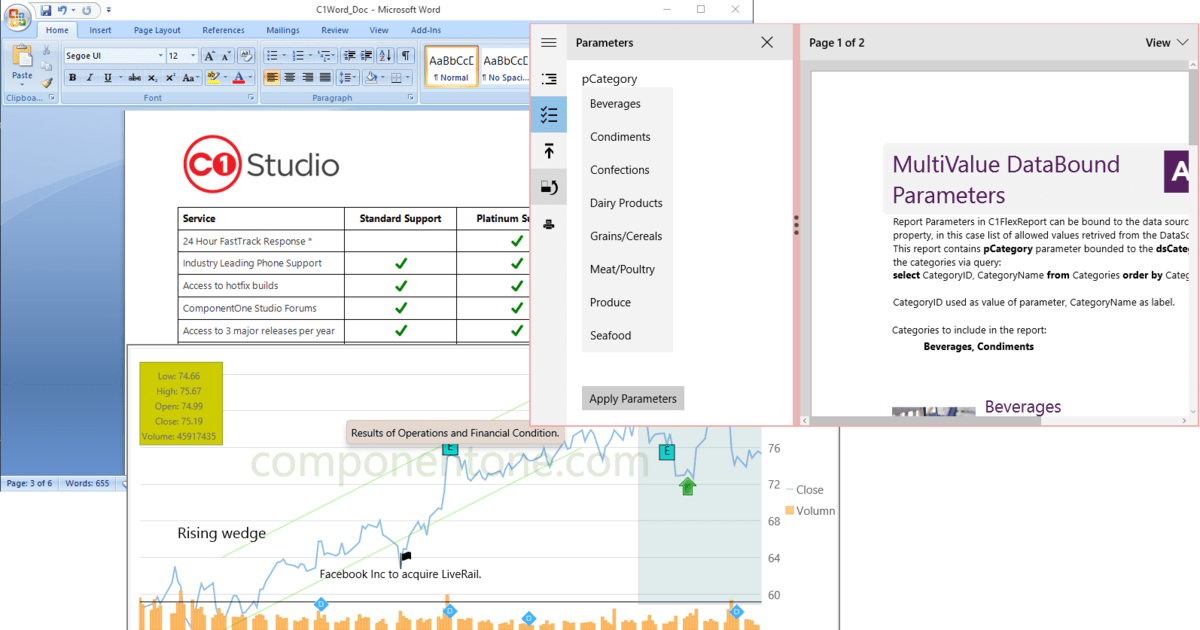
Task: Open the hamburger menu in report viewer
Action: pos(548,43)
